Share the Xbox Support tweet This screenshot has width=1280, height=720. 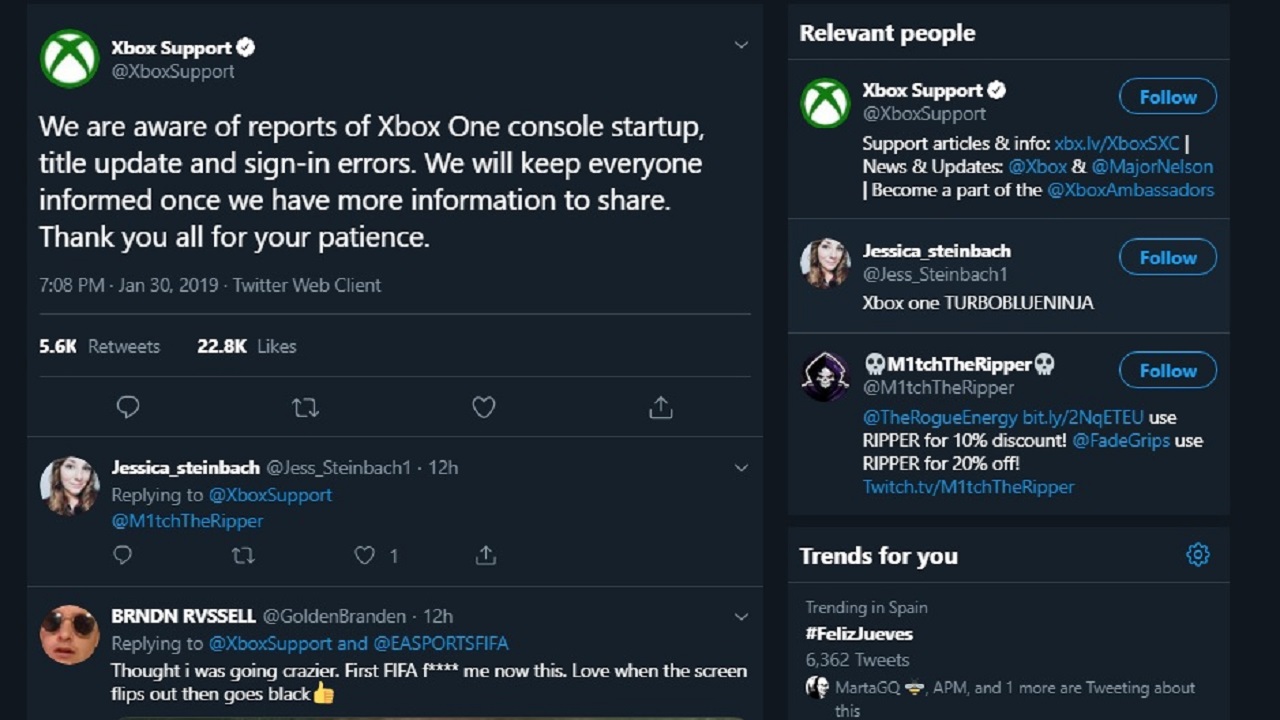(x=661, y=407)
